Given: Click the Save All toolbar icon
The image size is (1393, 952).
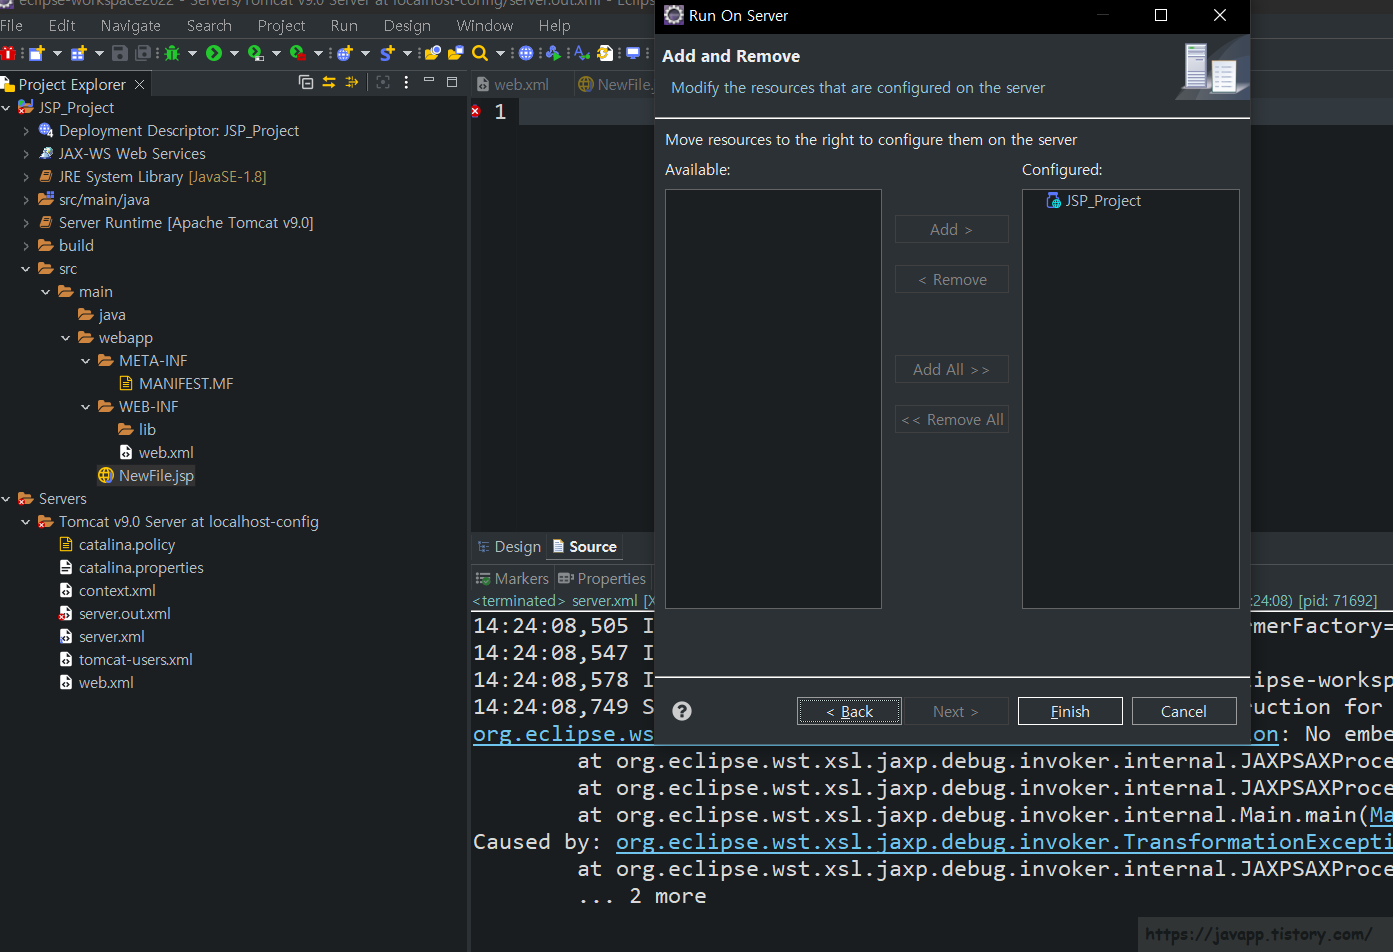Looking at the screenshot, I should point(143,53).
